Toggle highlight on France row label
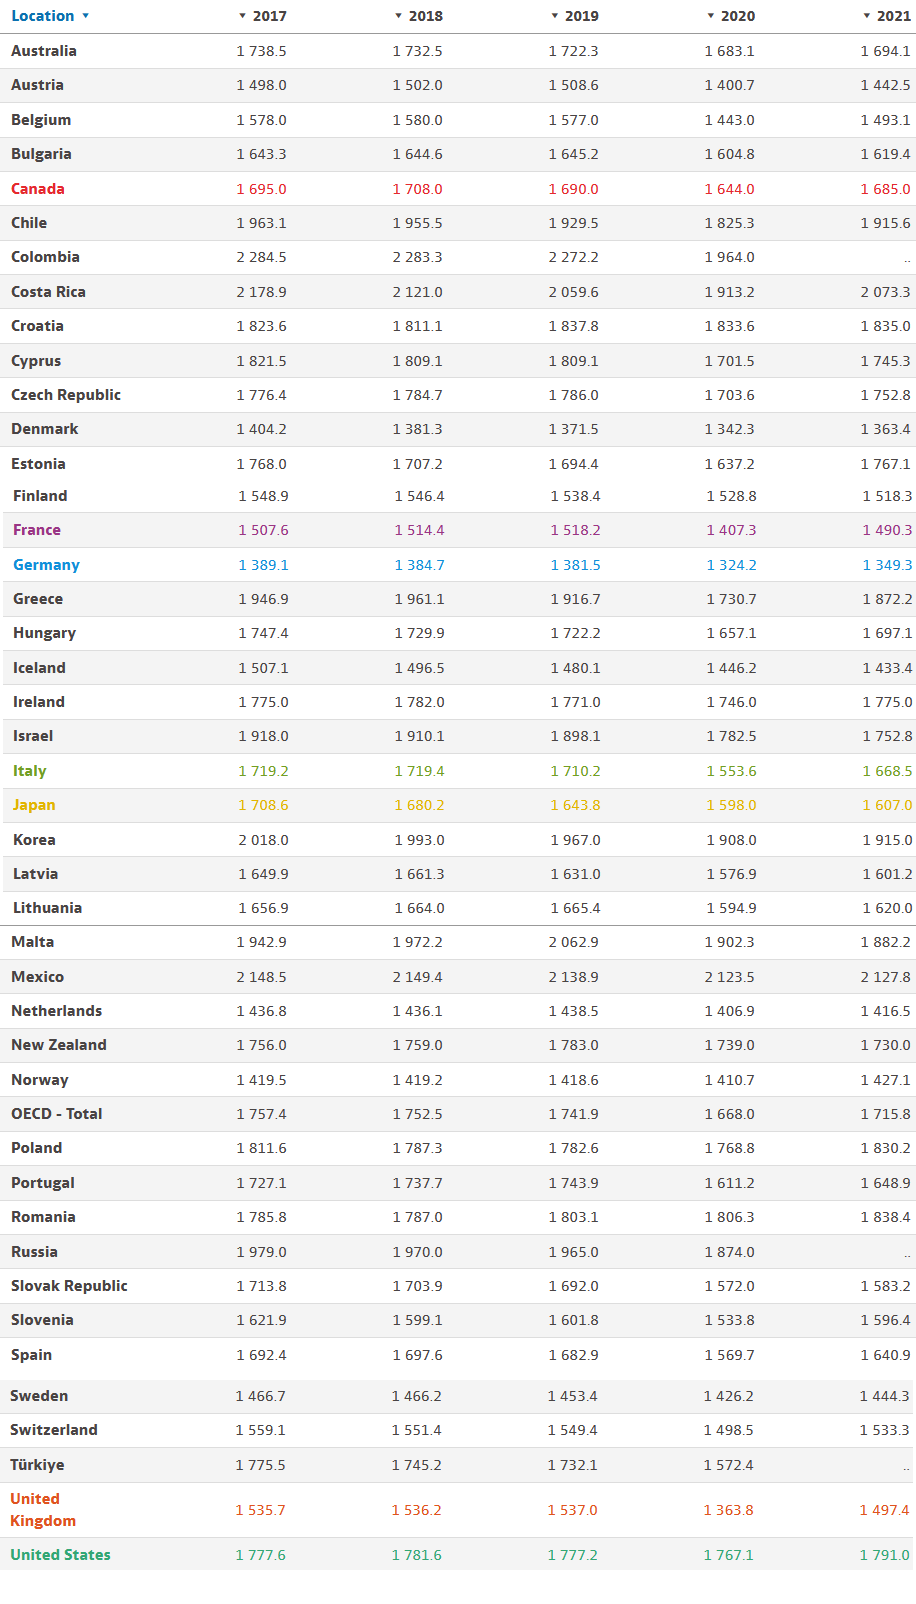The width and height of the screenshot is (916, 1604). click(37, 530)
